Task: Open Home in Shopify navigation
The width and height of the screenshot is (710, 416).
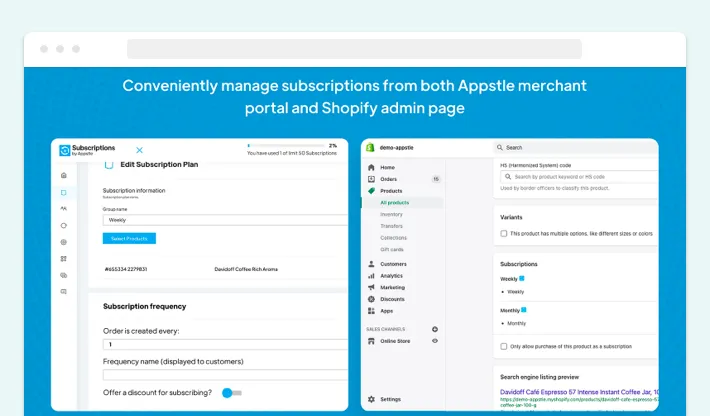Action: 387,167
